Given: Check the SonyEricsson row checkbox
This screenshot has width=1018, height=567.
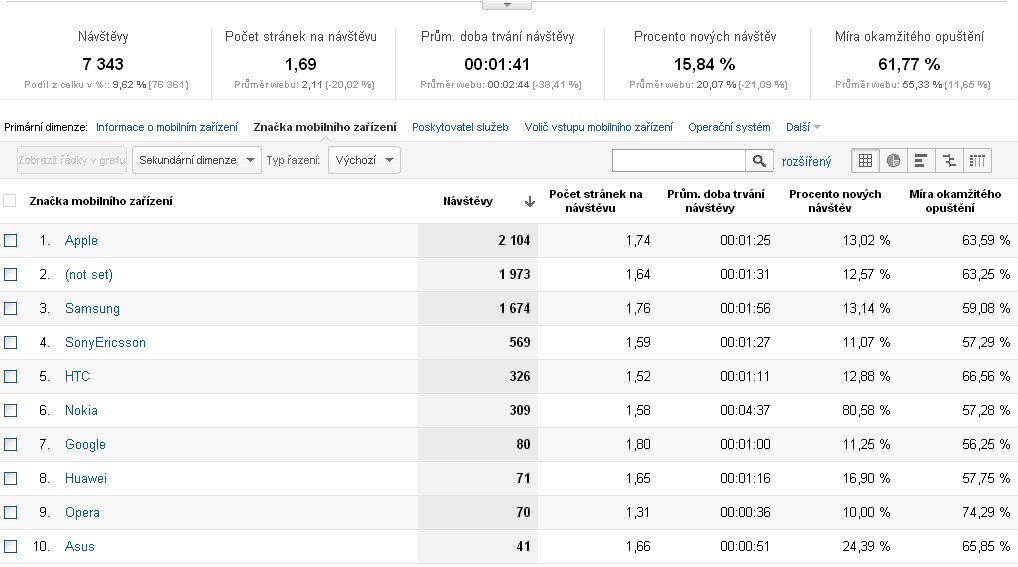Looking at the screenshot, I should point(10,342).
